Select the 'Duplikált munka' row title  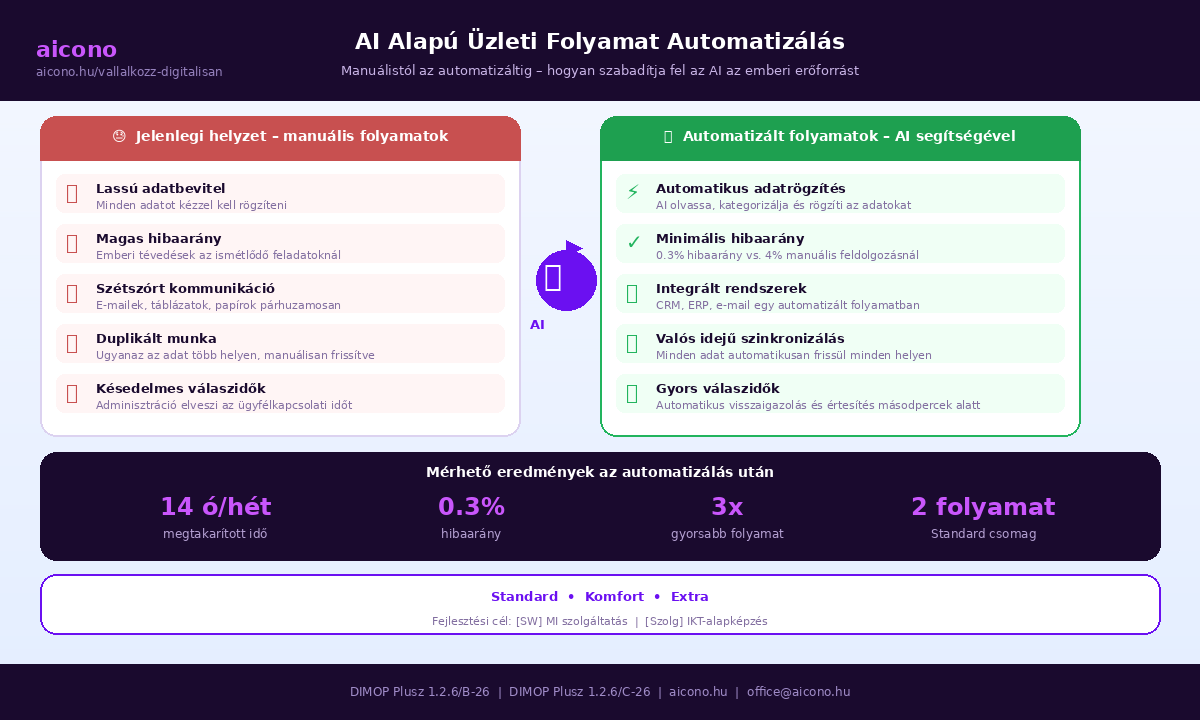156,338
